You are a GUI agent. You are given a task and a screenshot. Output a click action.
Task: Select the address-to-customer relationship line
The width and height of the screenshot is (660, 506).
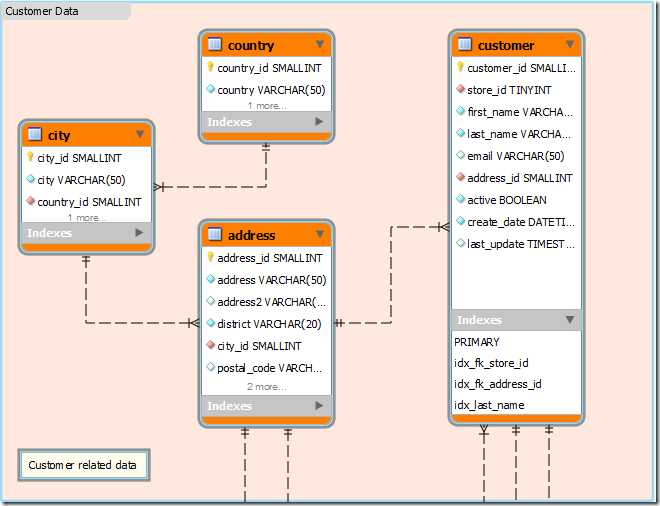[x=391, y=274]
